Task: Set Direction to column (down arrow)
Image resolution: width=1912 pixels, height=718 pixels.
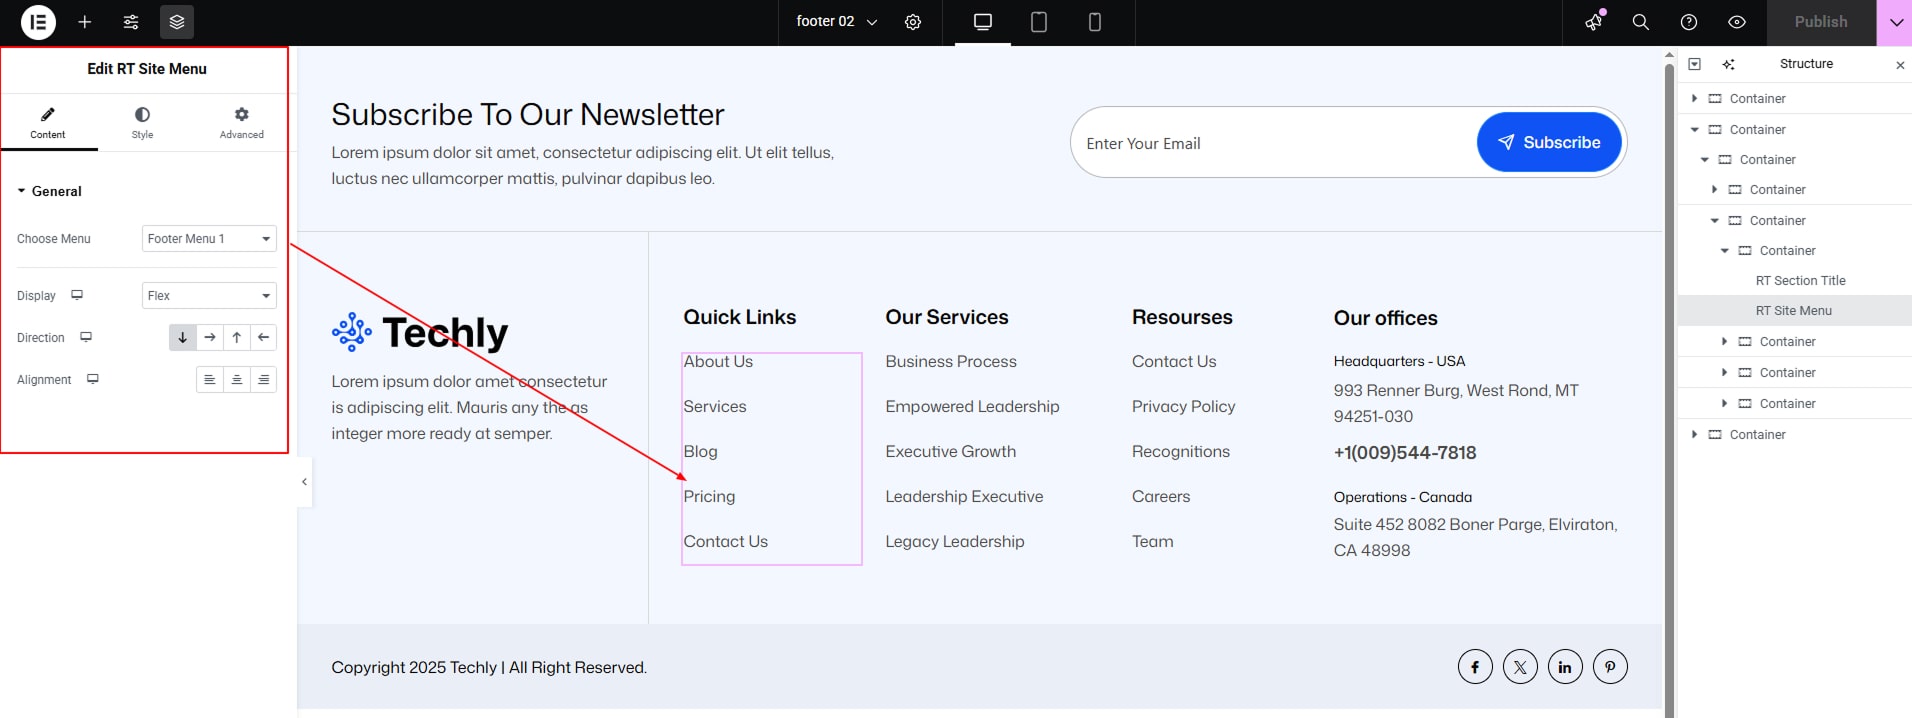Action: point(182,338)
